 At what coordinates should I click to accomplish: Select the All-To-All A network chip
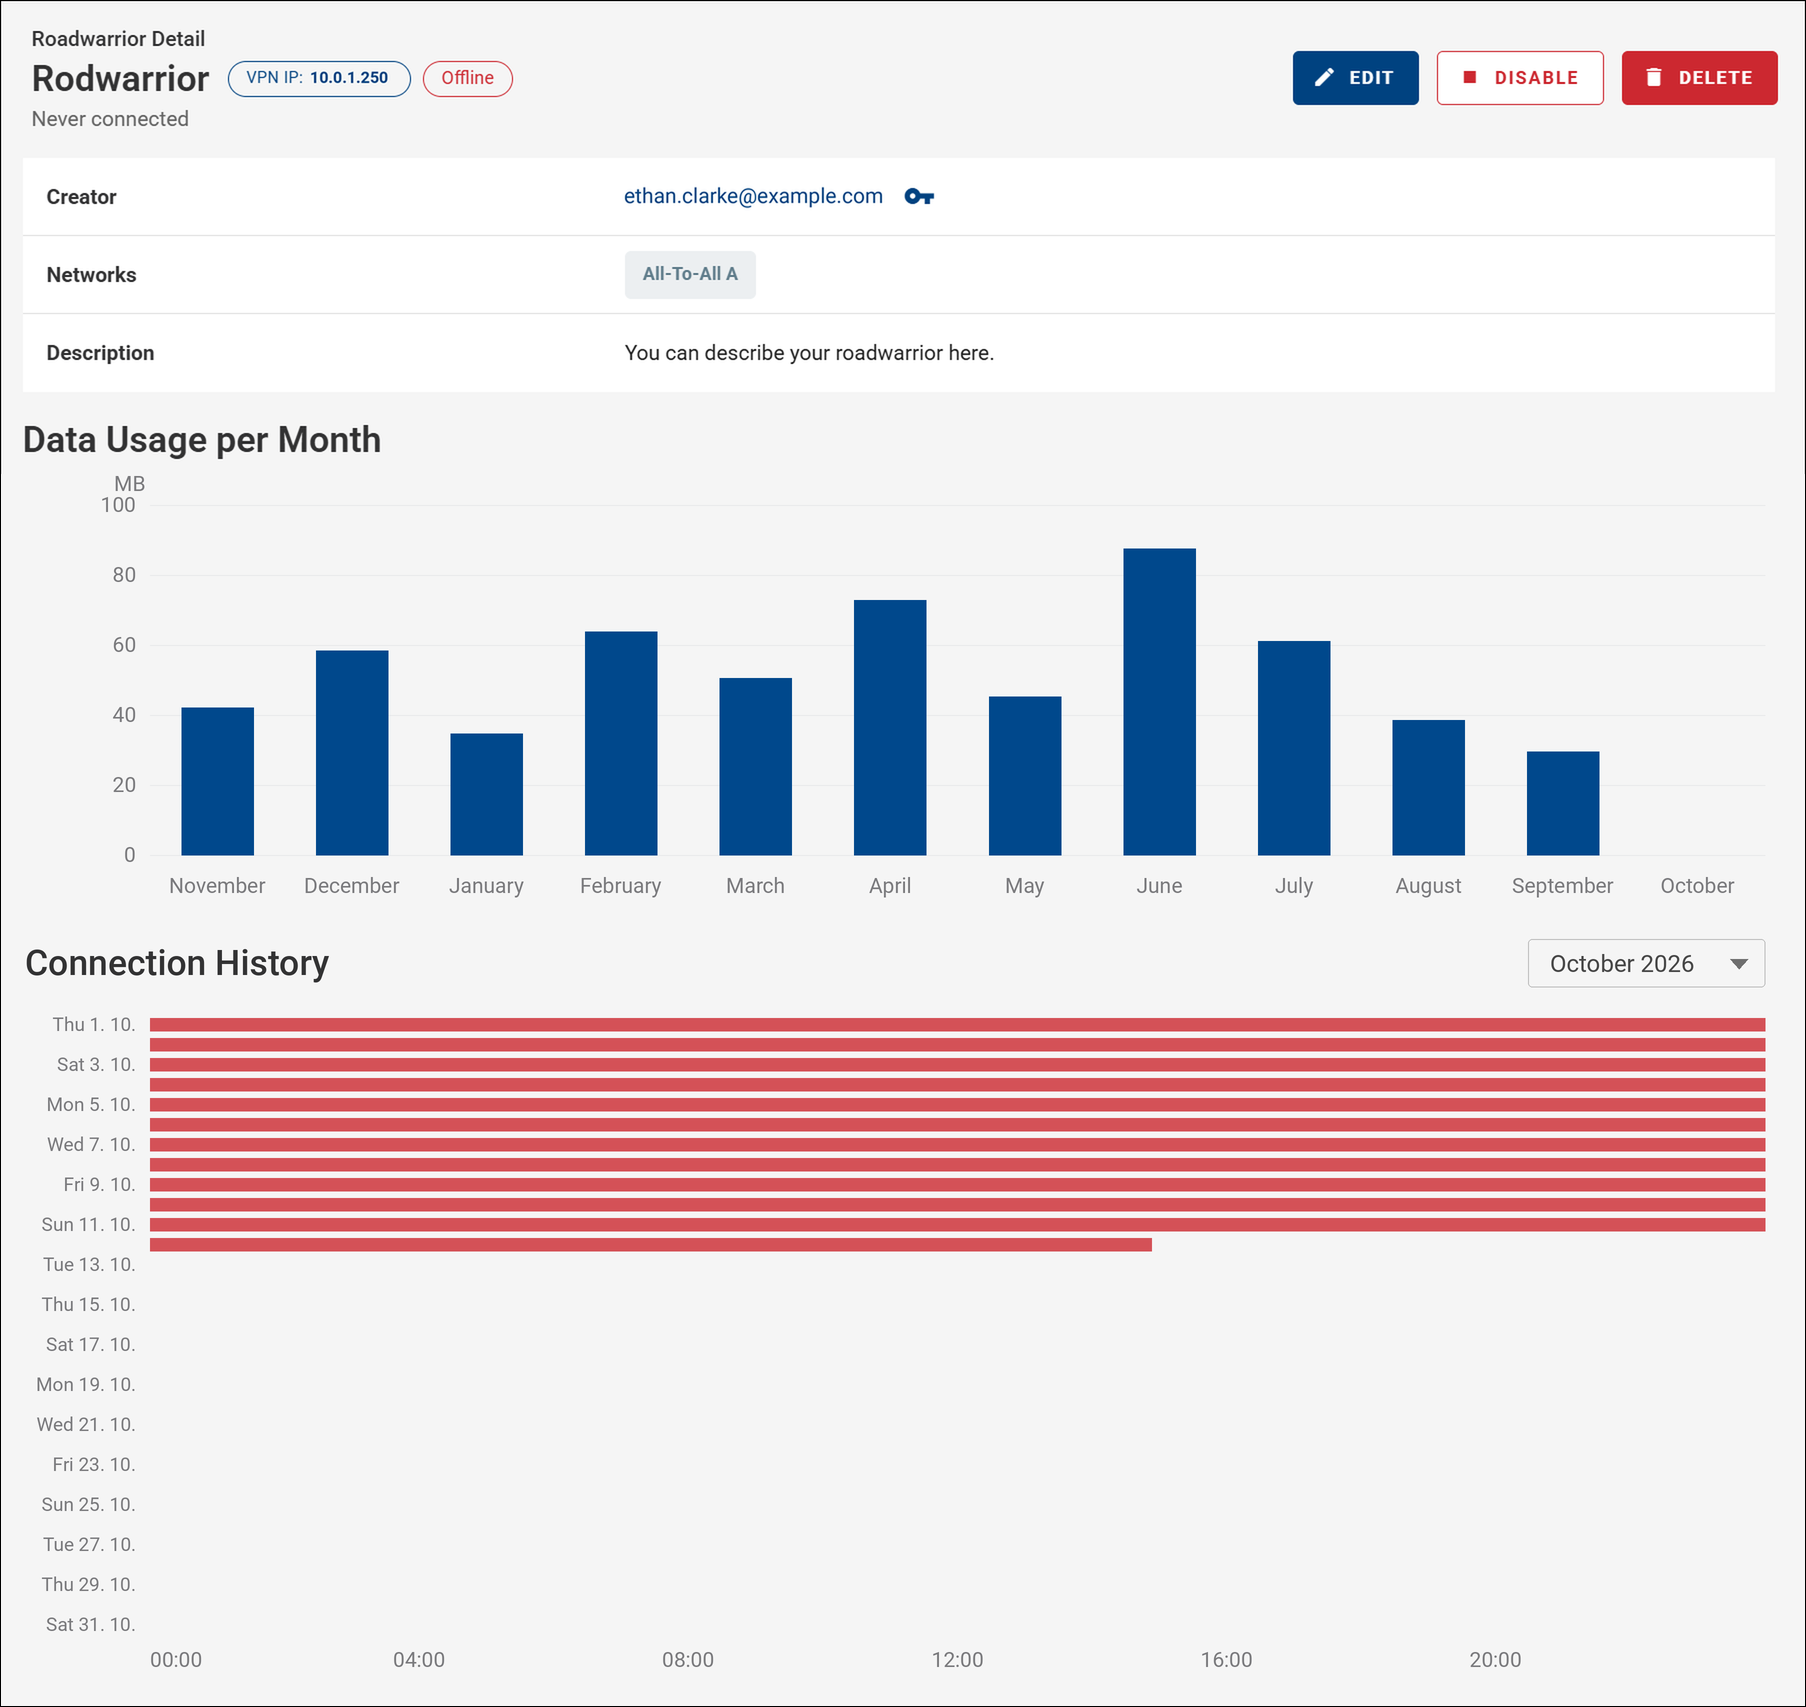coord(690,274)
